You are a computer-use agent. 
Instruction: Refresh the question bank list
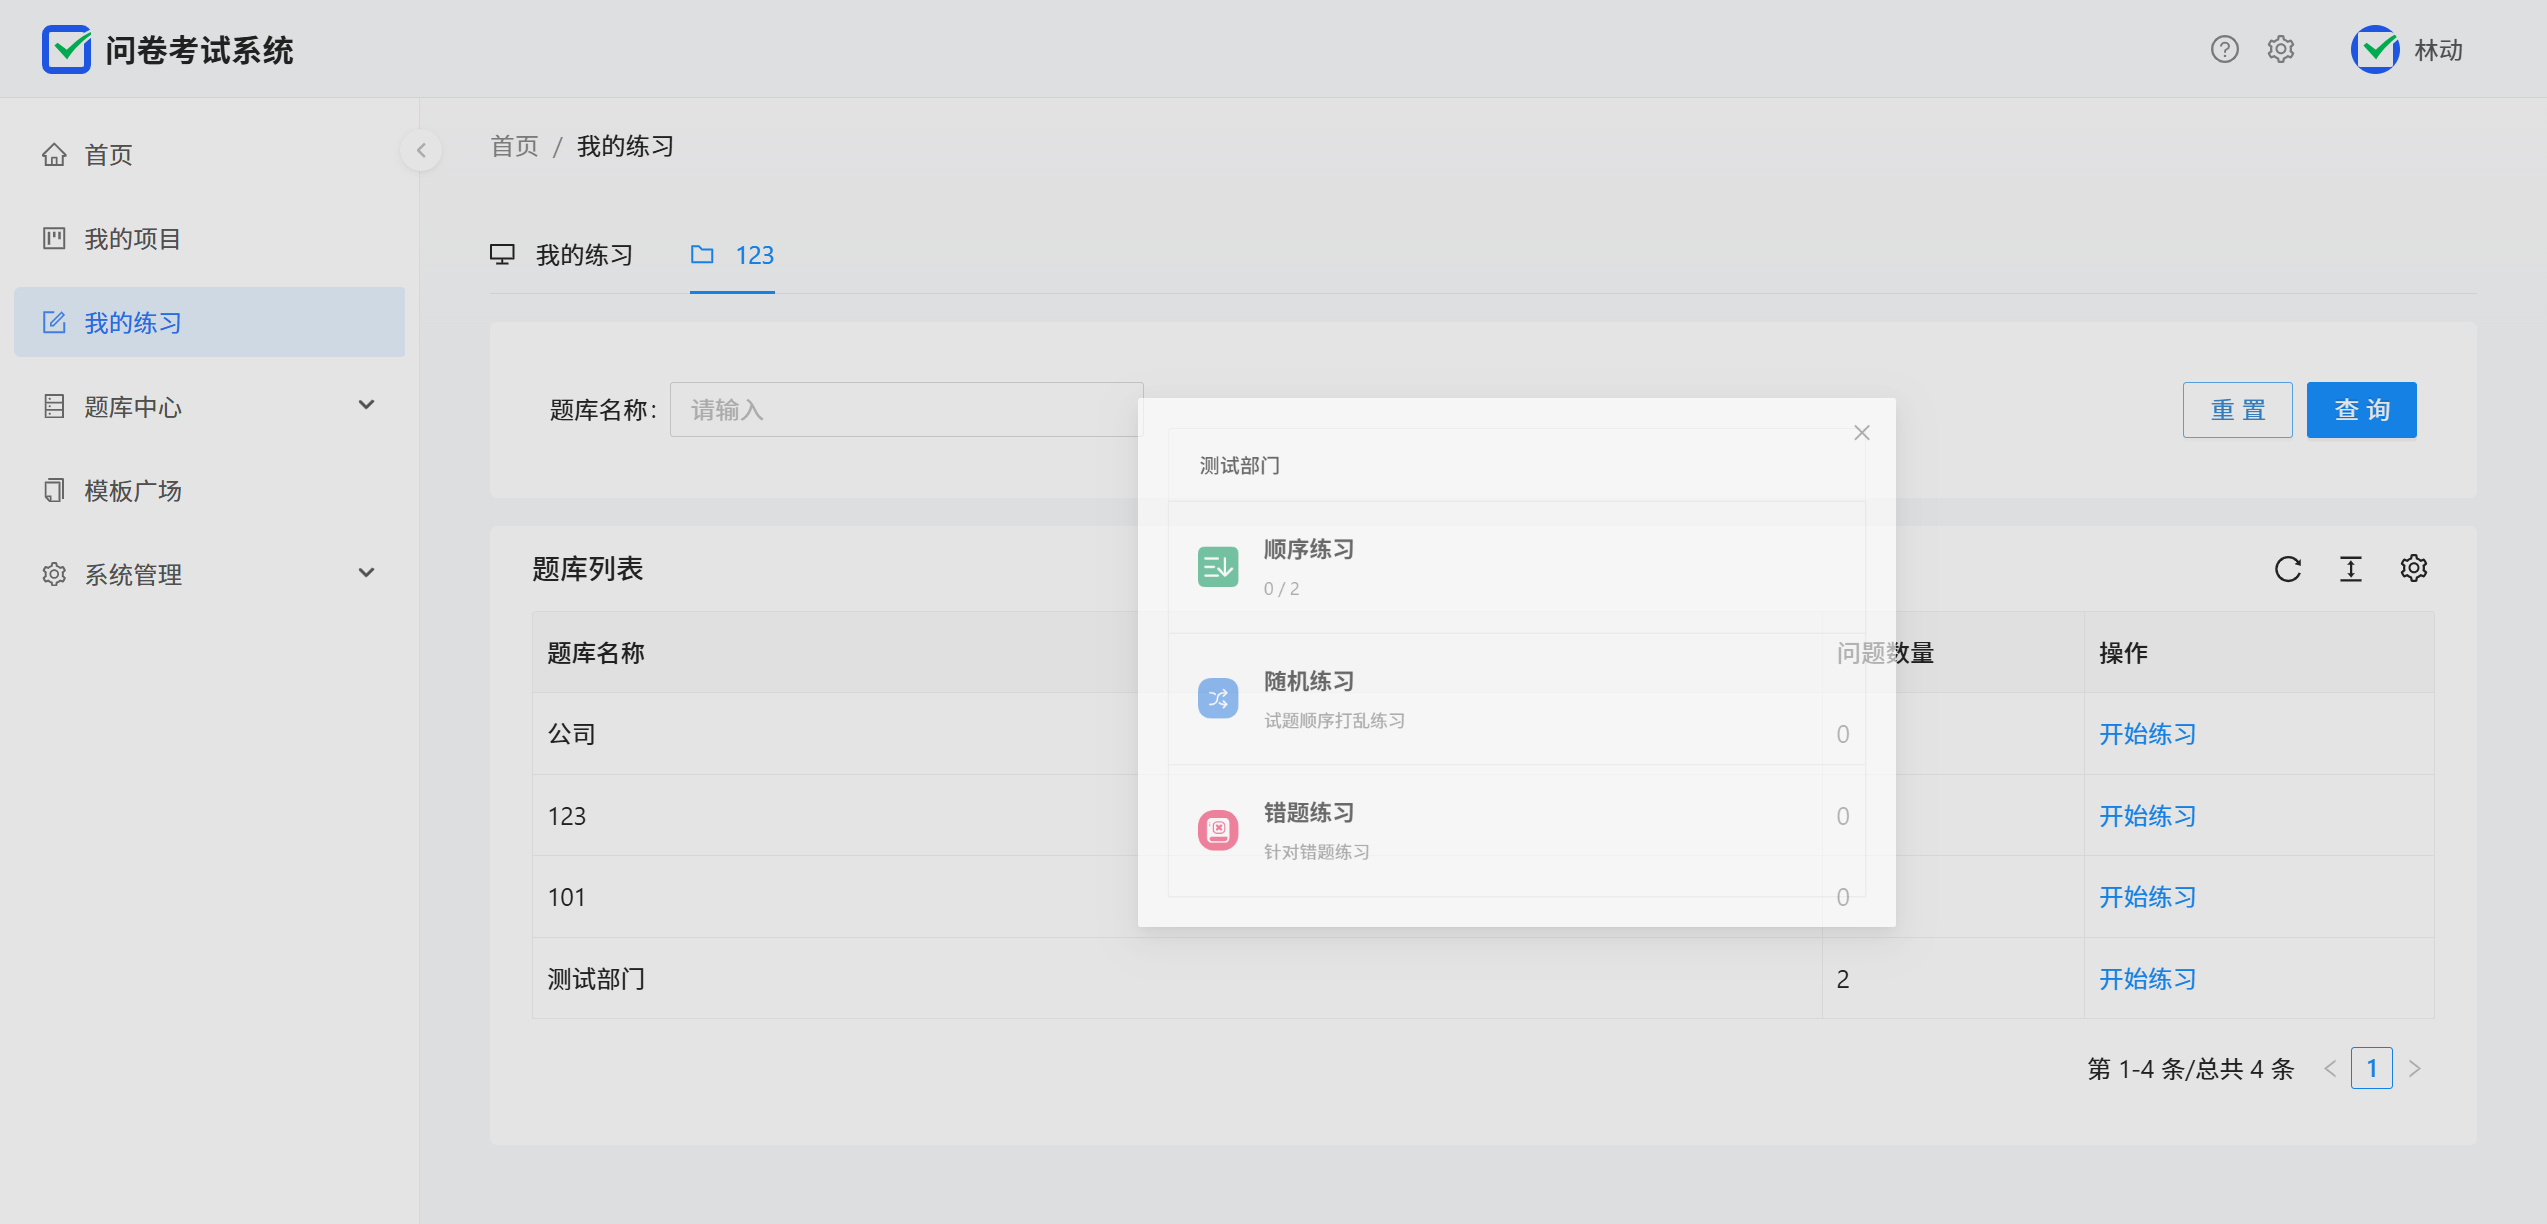[x=2288, y=569]
